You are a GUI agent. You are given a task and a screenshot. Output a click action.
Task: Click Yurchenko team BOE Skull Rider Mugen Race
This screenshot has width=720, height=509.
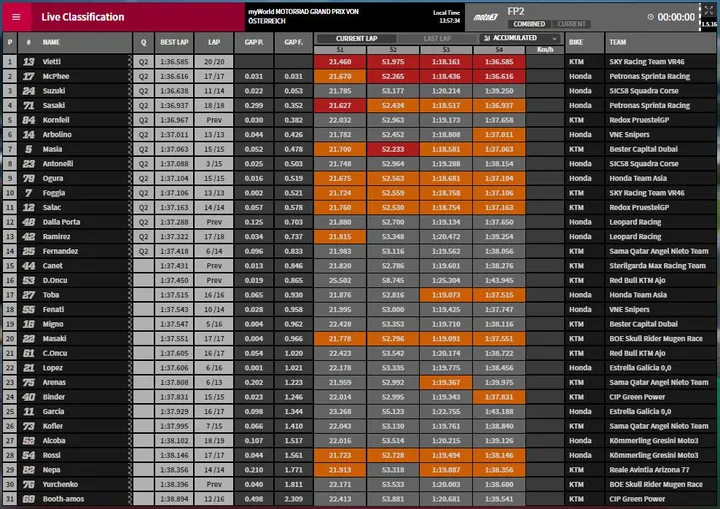pyautogui.click(x=656, y=484)
